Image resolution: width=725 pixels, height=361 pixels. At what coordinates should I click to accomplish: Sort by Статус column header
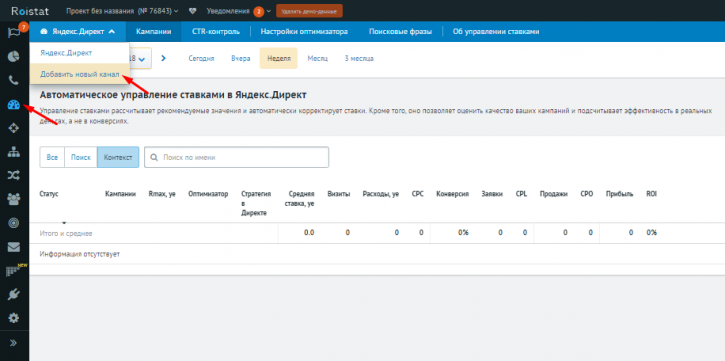[49, 194]
